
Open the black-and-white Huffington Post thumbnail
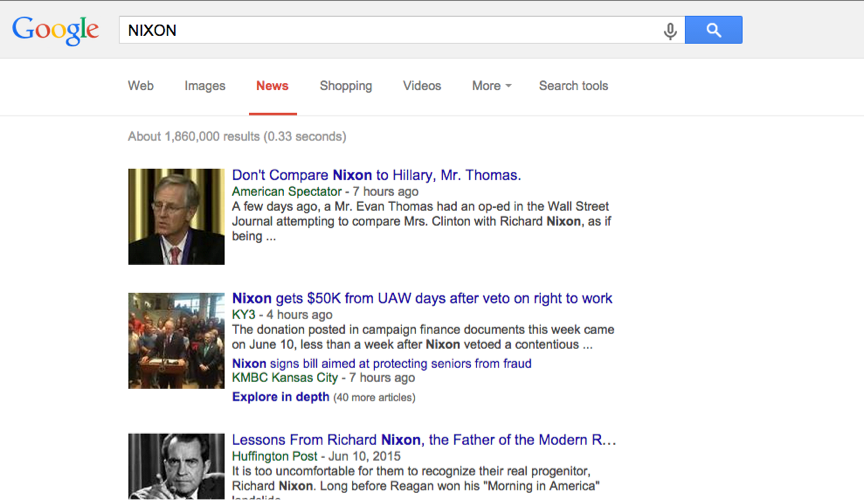pos(176,466)
